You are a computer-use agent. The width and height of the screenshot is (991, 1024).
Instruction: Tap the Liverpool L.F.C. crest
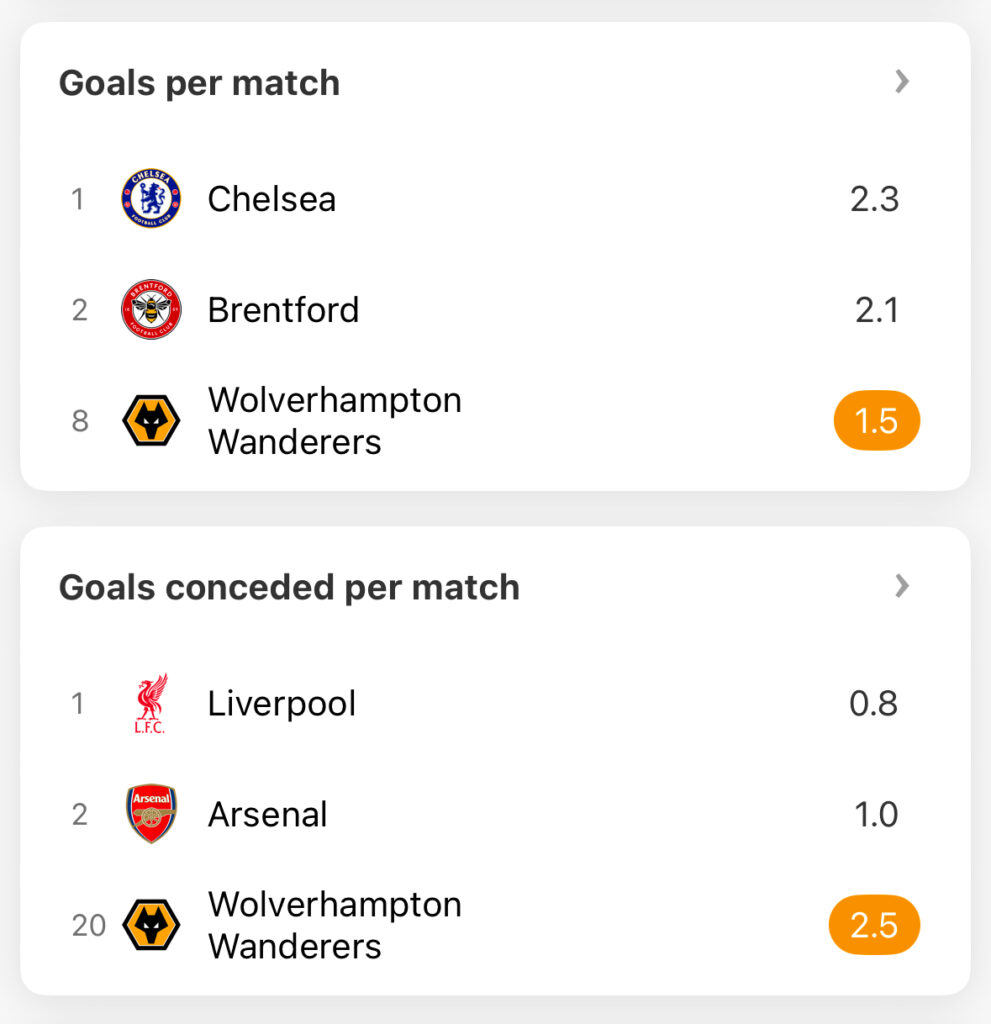pos(151,703)
